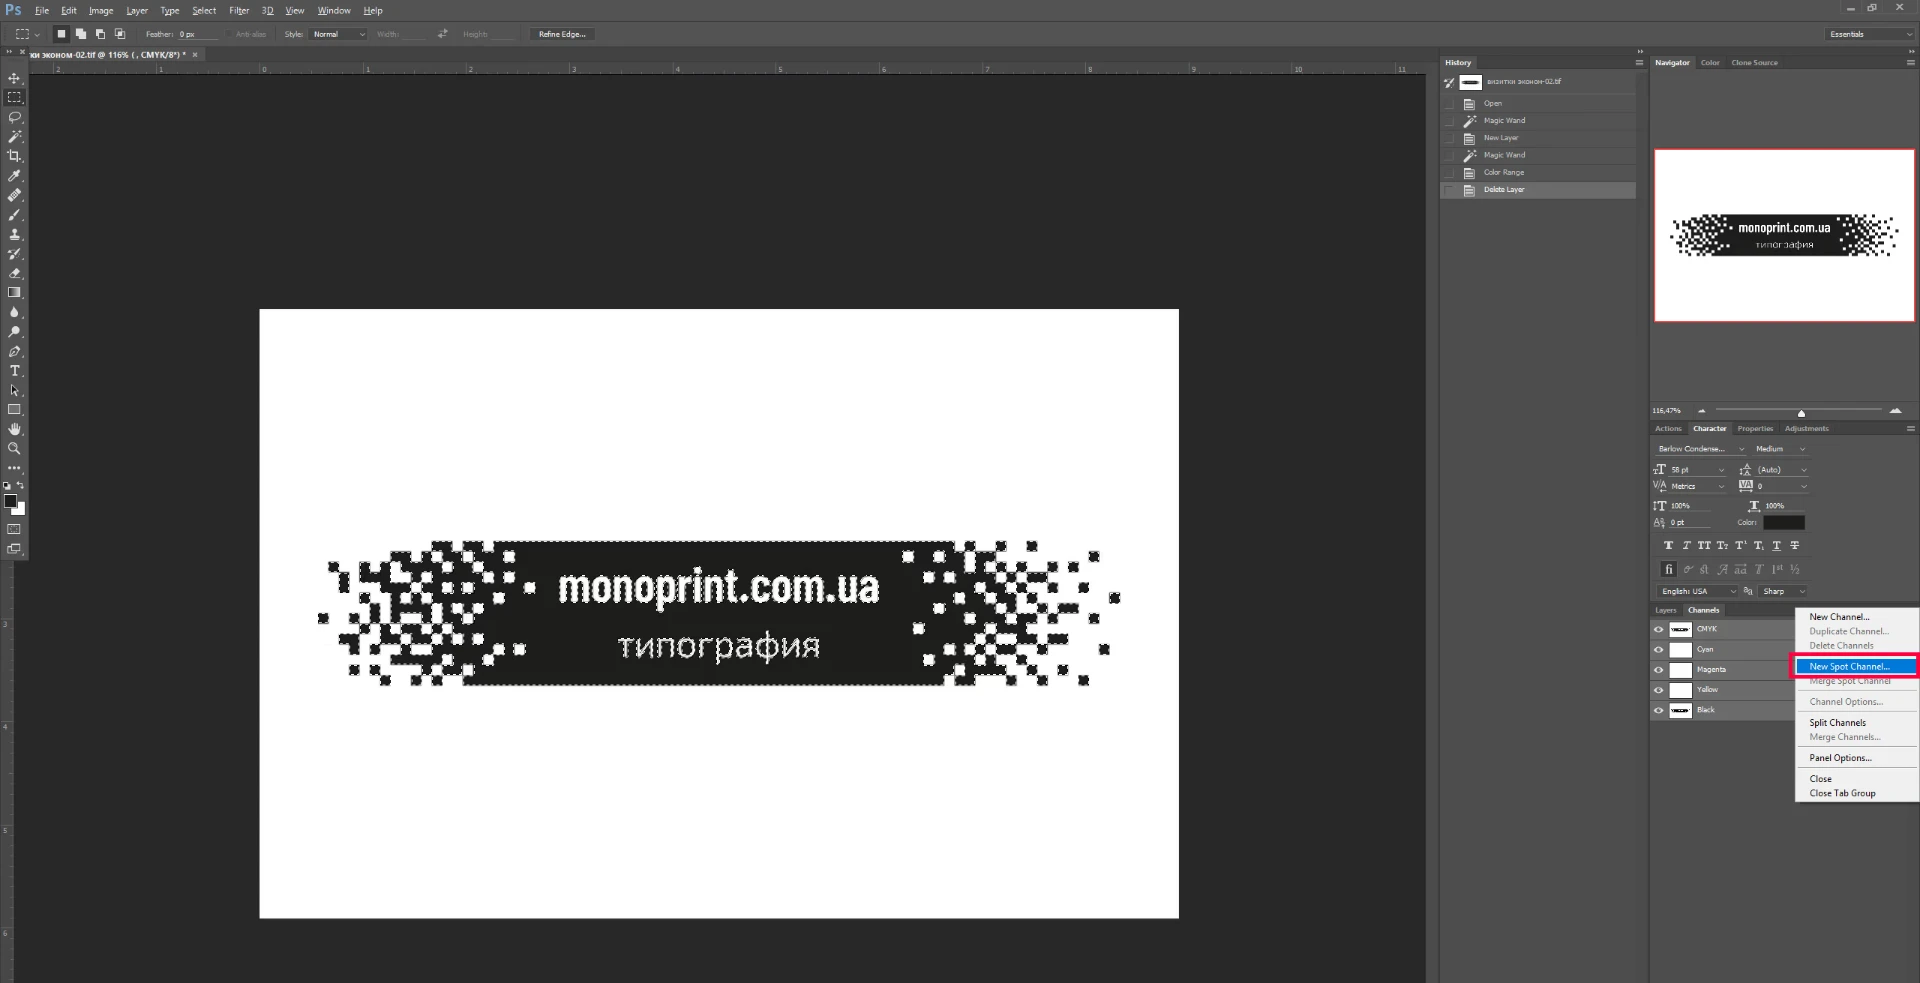This screenshot has height=983, width=1920.
Task: Open the font size dropdown 58 pt
Action: click(x=1697, y=470)
